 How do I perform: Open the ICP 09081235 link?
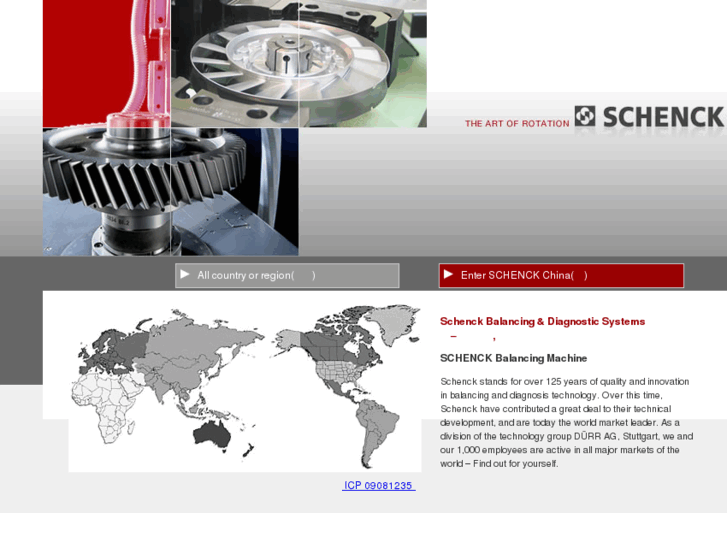click(x=378, y=486)
